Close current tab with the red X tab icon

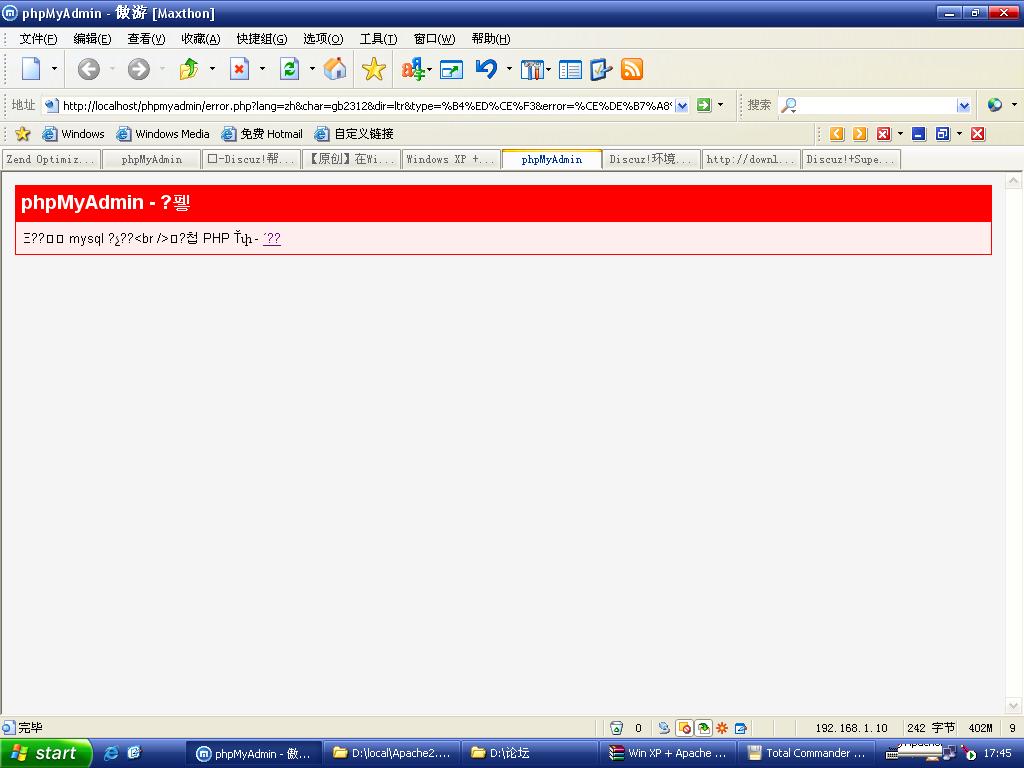click(884, 134)
